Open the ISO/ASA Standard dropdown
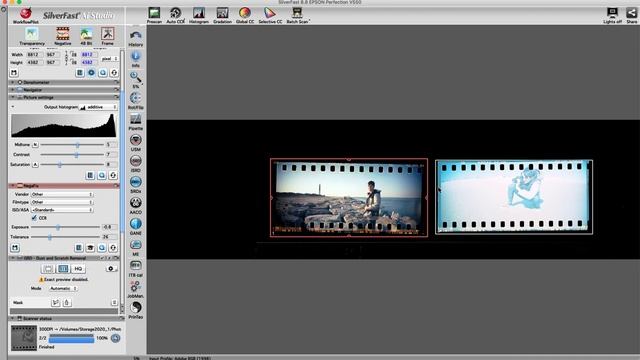Screen dimensions: 640x360 click(62, 210)
